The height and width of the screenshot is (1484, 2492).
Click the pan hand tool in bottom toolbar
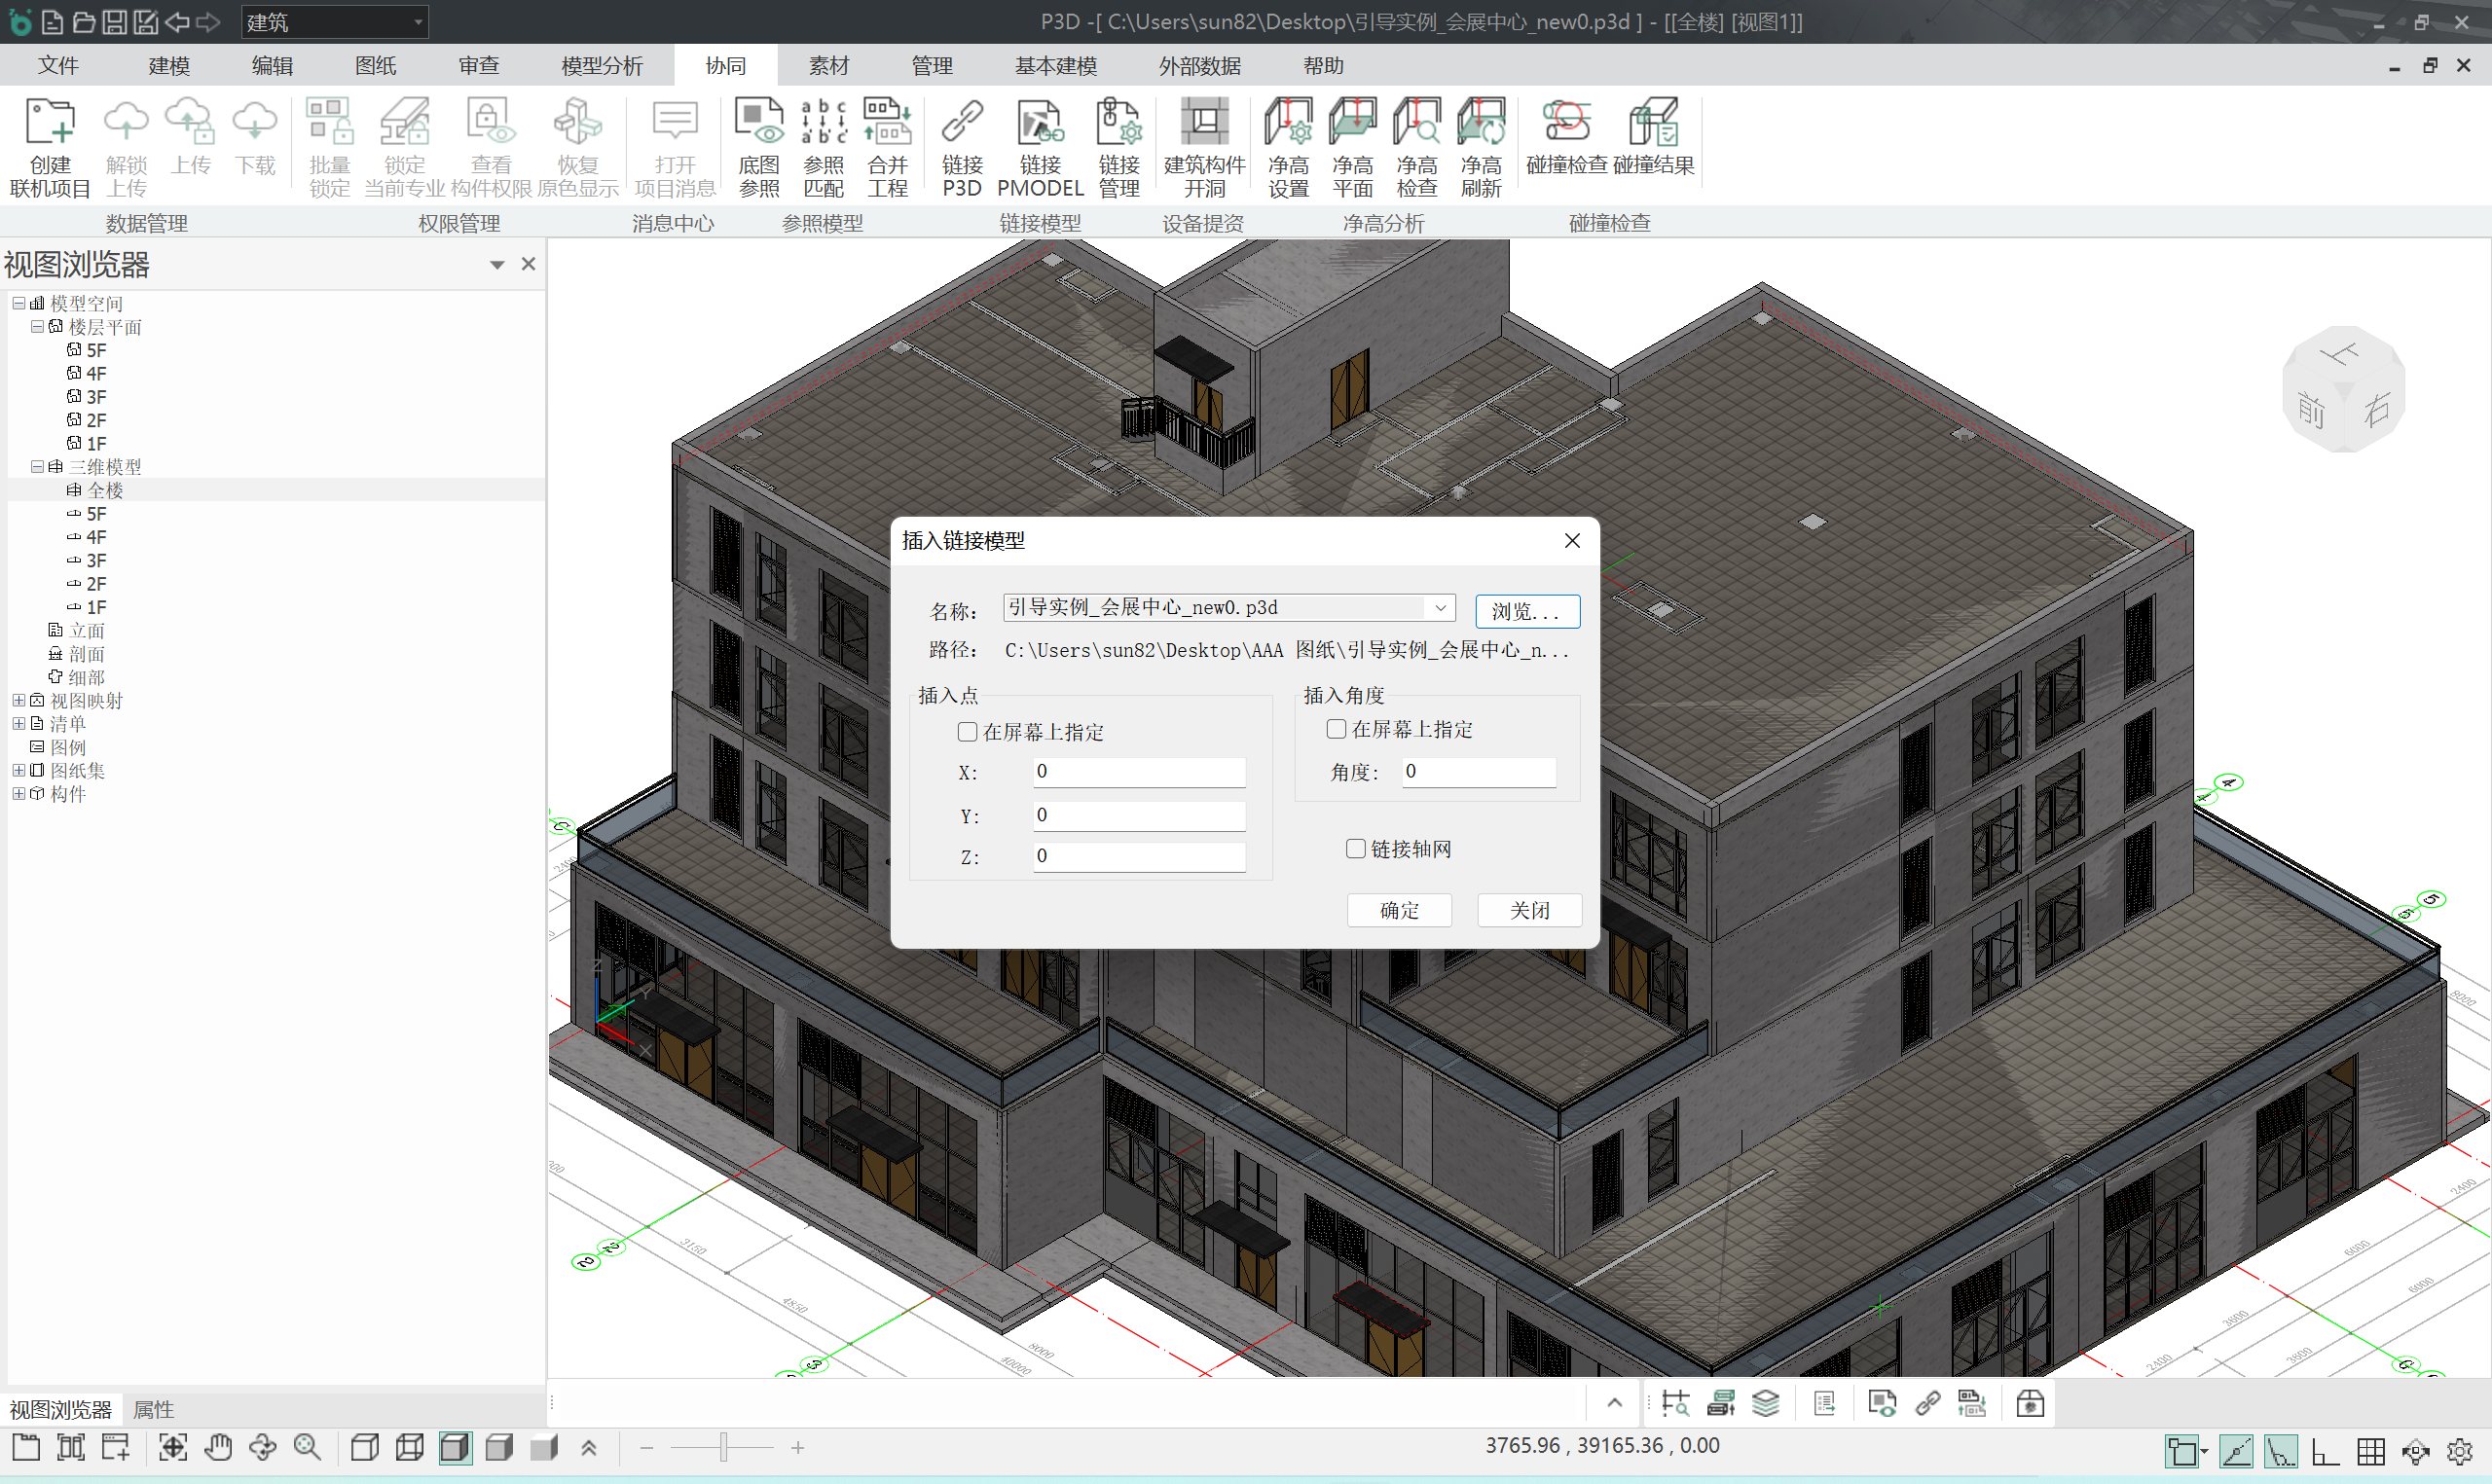pos(218,1447)
